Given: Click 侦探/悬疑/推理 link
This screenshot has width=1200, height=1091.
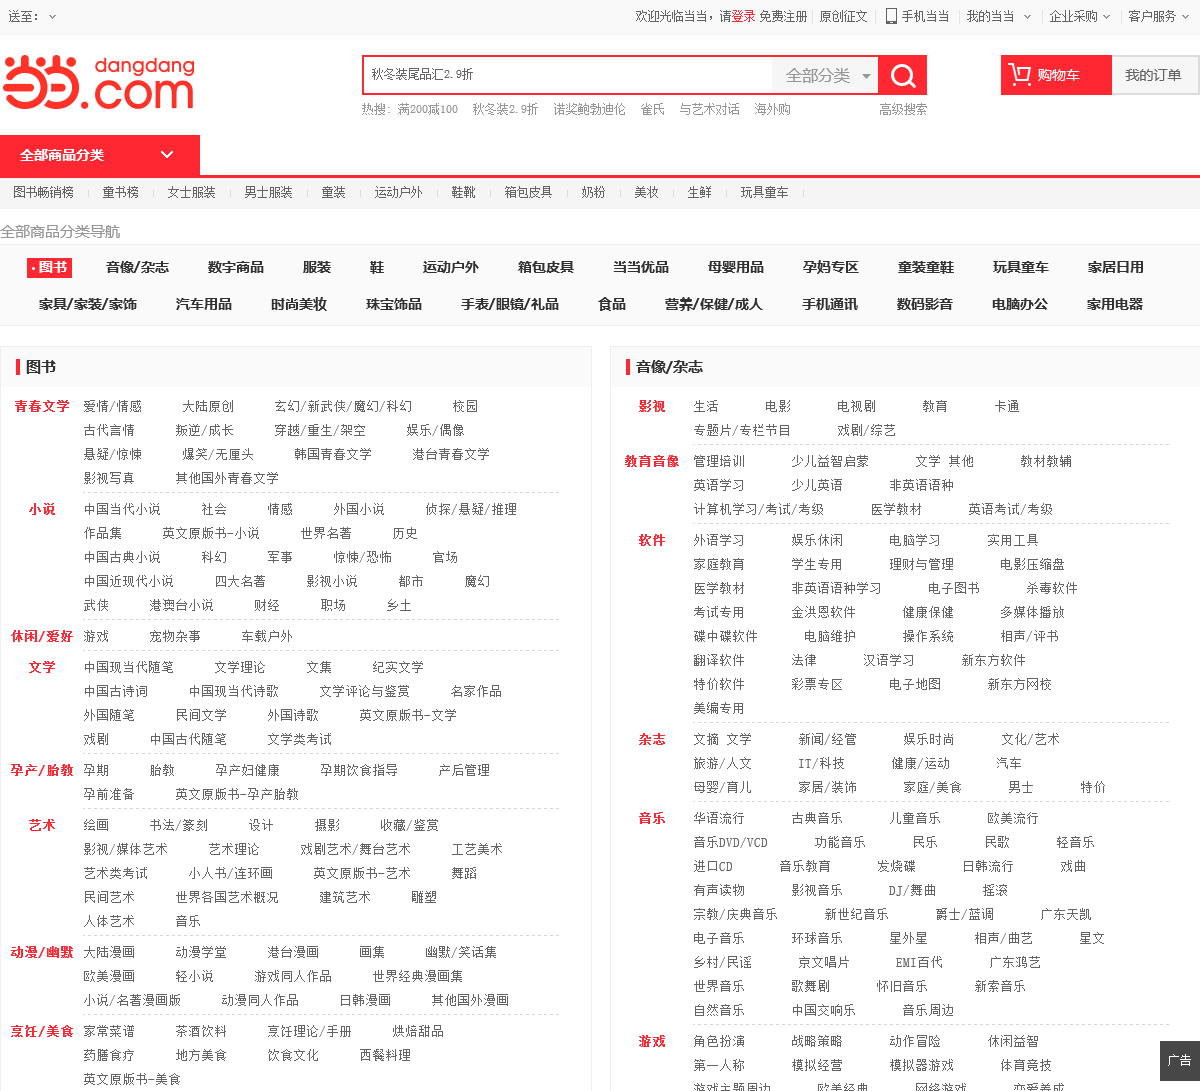Looking at the screenshot, I should pyautogui.click(x=471, y=509).
